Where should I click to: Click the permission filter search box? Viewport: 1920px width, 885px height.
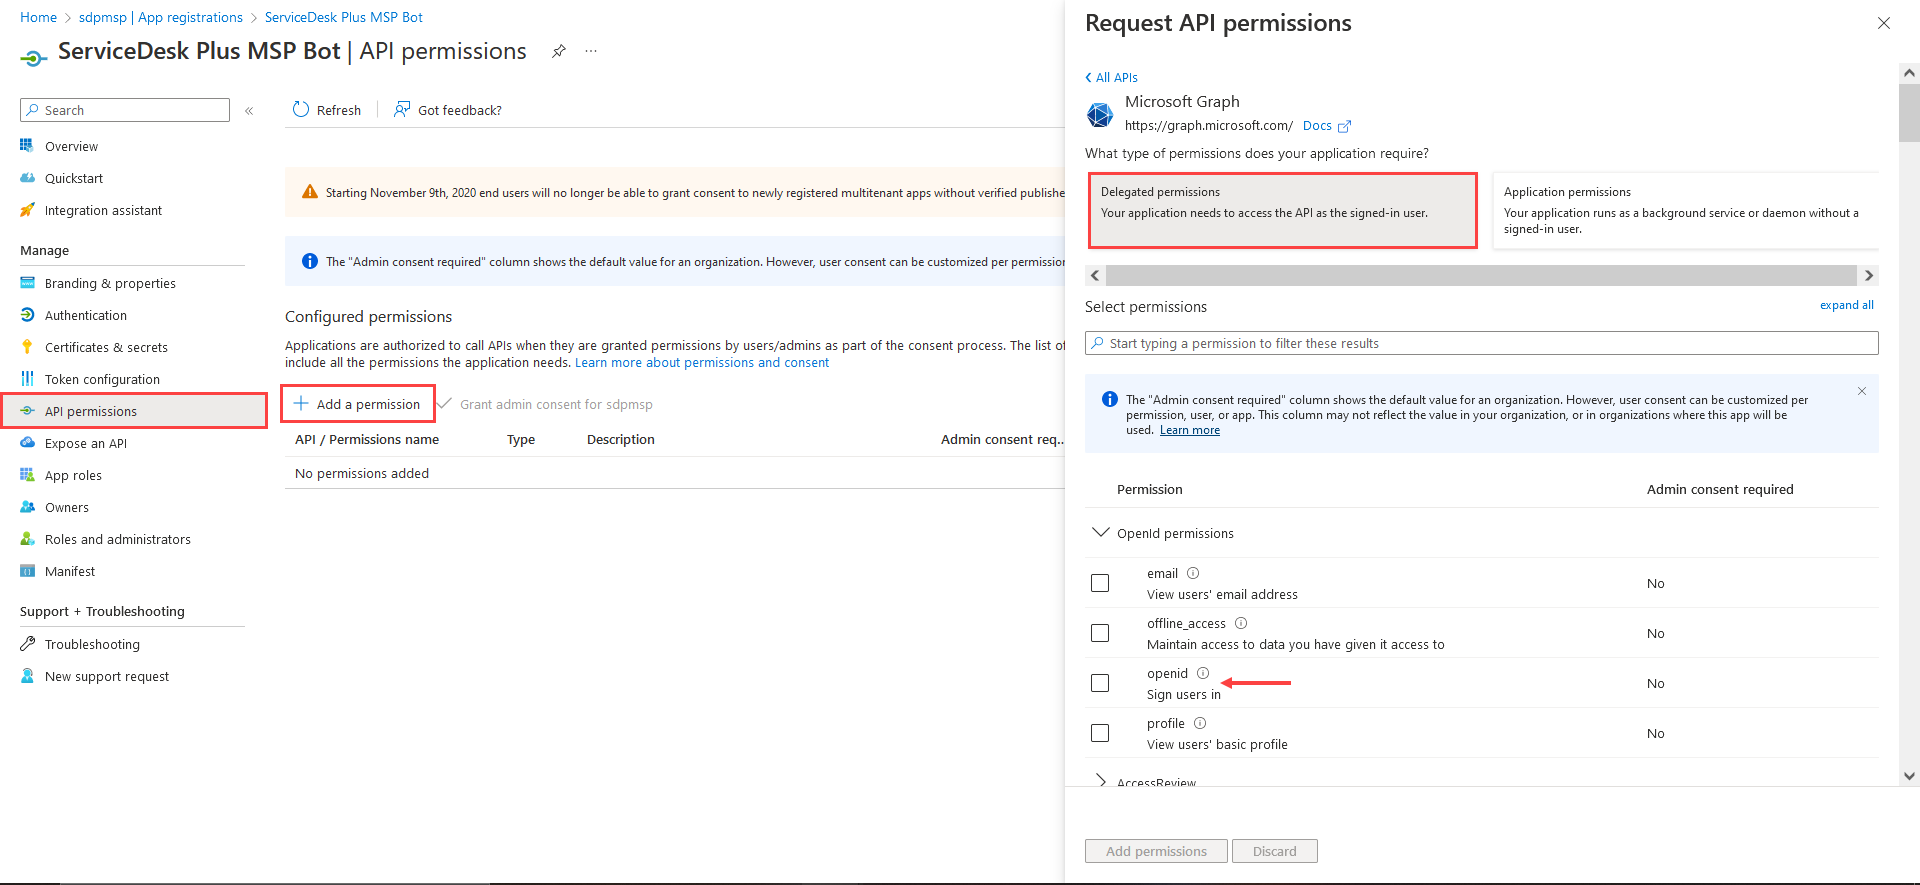click(1481, 343)
